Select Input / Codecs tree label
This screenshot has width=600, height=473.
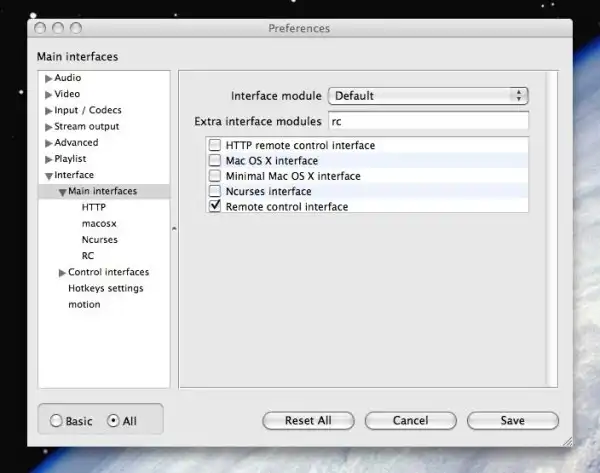coord(88,110)
